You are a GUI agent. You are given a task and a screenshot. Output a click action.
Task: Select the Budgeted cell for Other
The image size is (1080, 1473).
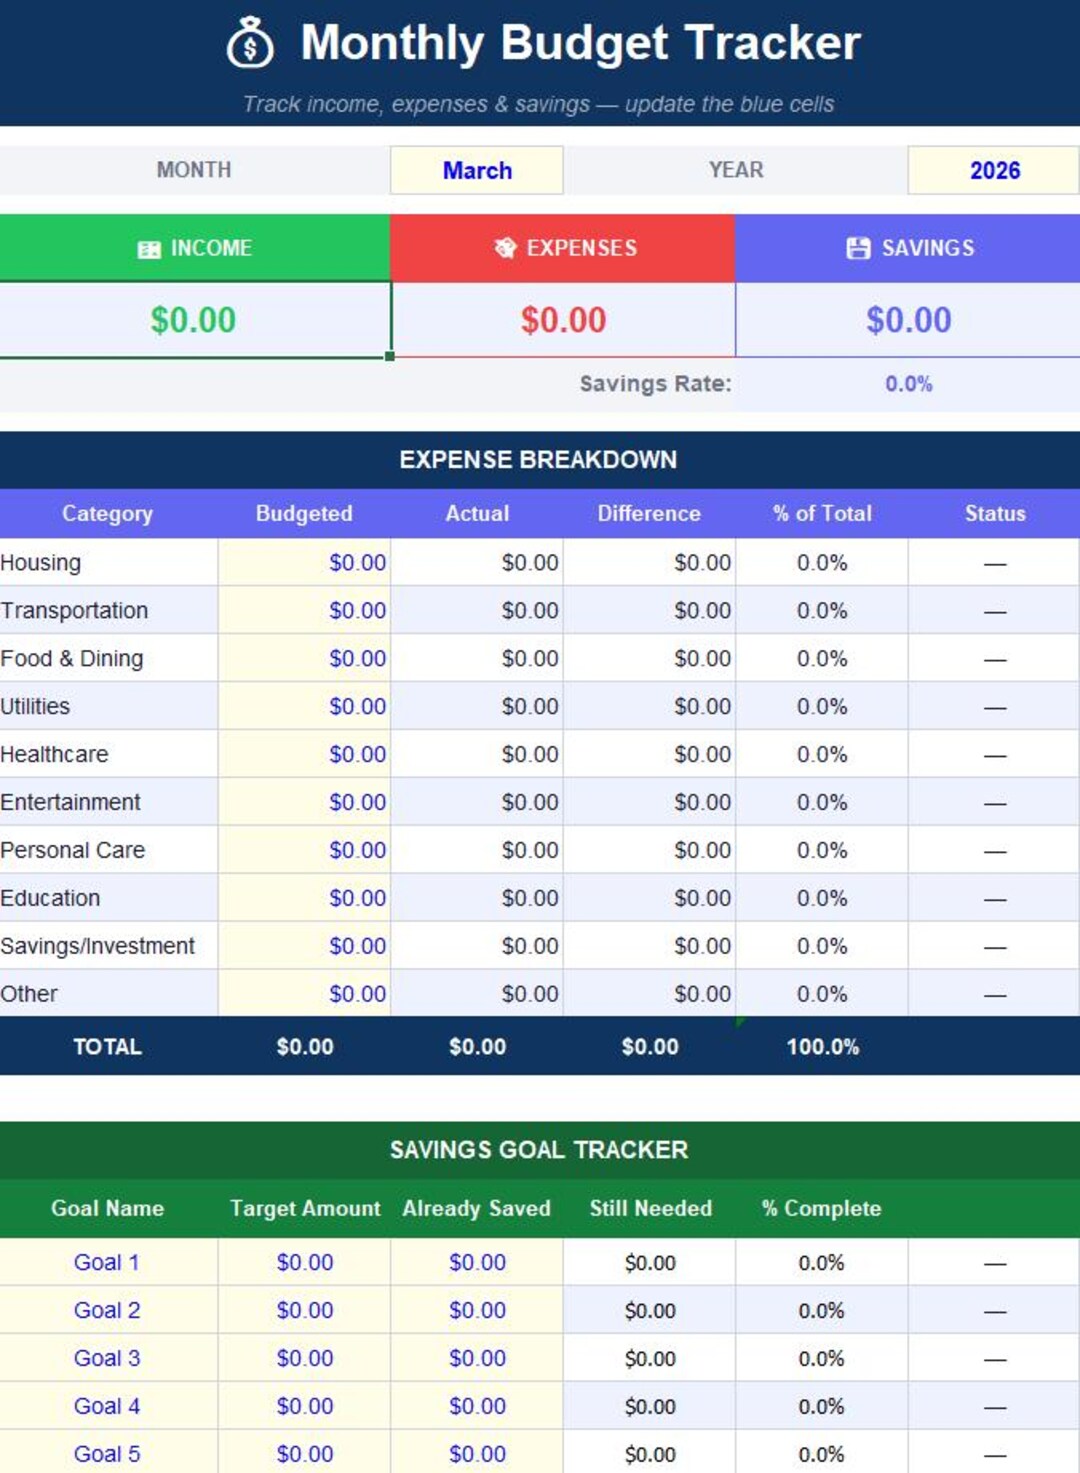304,995
